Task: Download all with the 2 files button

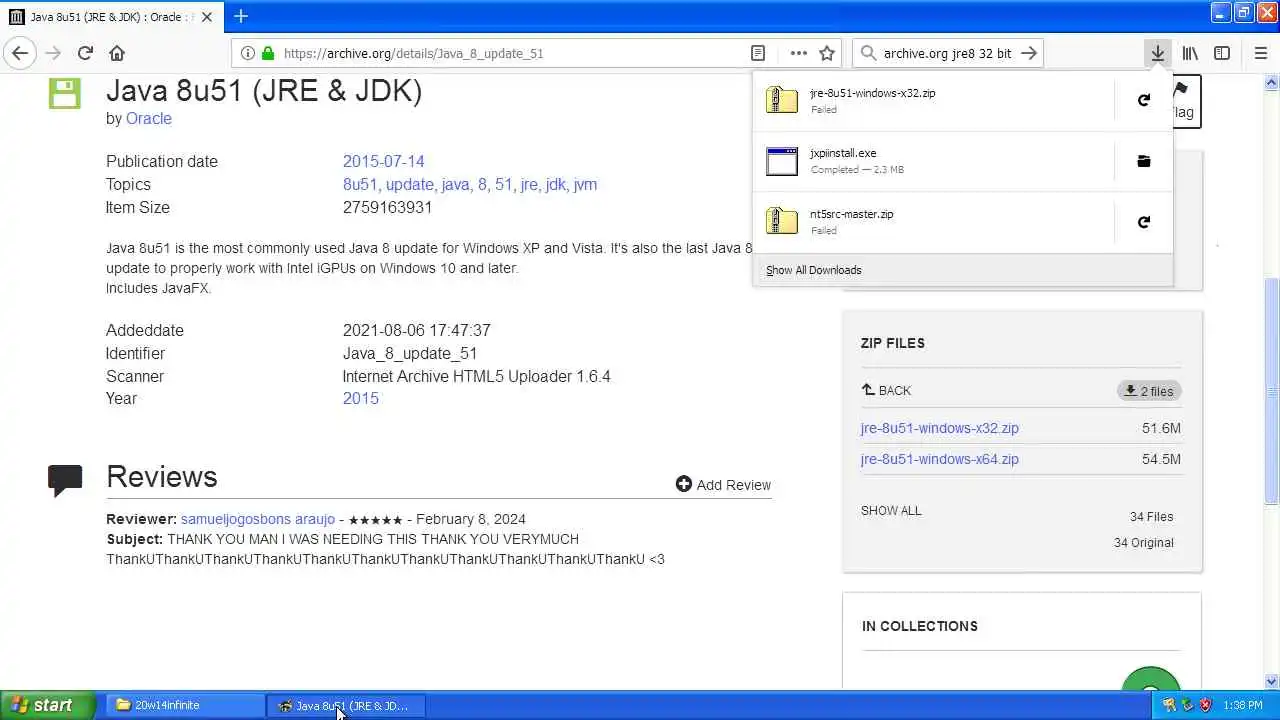Action: pos(1149,391)
